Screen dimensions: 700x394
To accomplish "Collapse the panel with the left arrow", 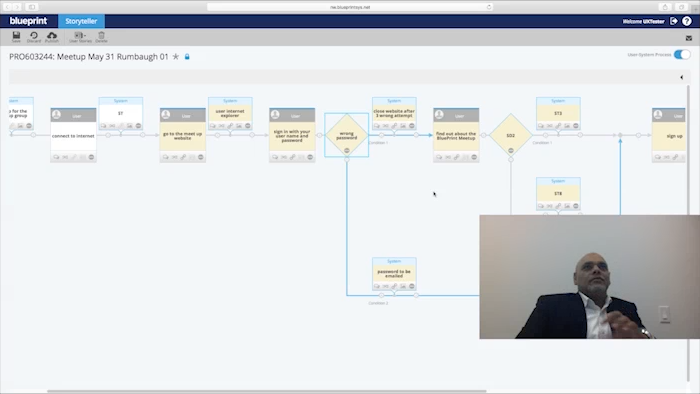I will coord(682,77).
